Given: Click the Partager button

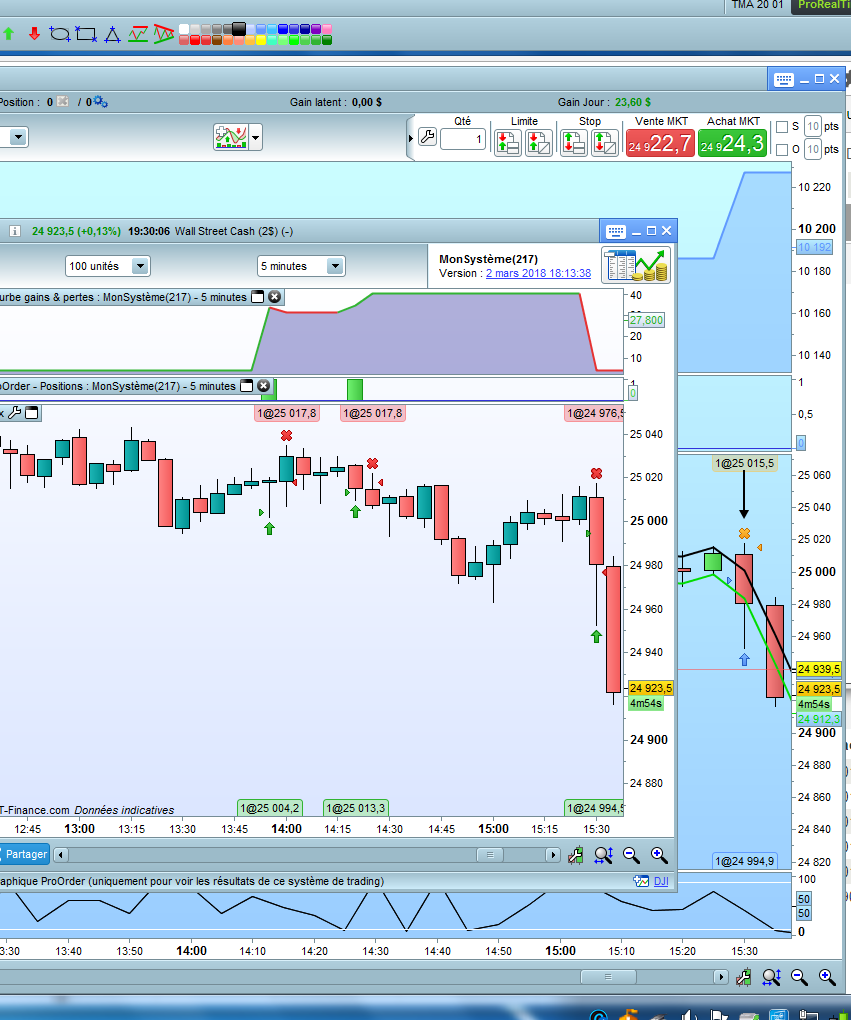Looking at the screenshot, I should pos(25,854).
